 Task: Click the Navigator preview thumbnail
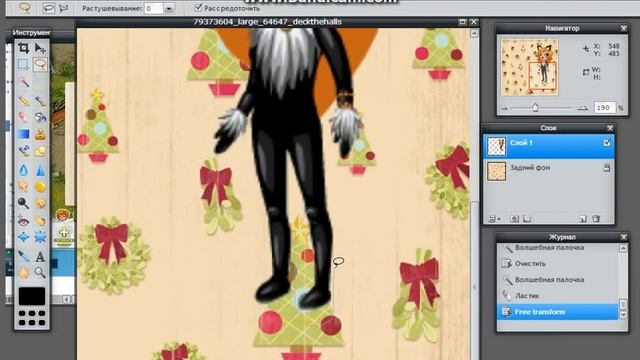pyautogui.click(x=529, y=67)
